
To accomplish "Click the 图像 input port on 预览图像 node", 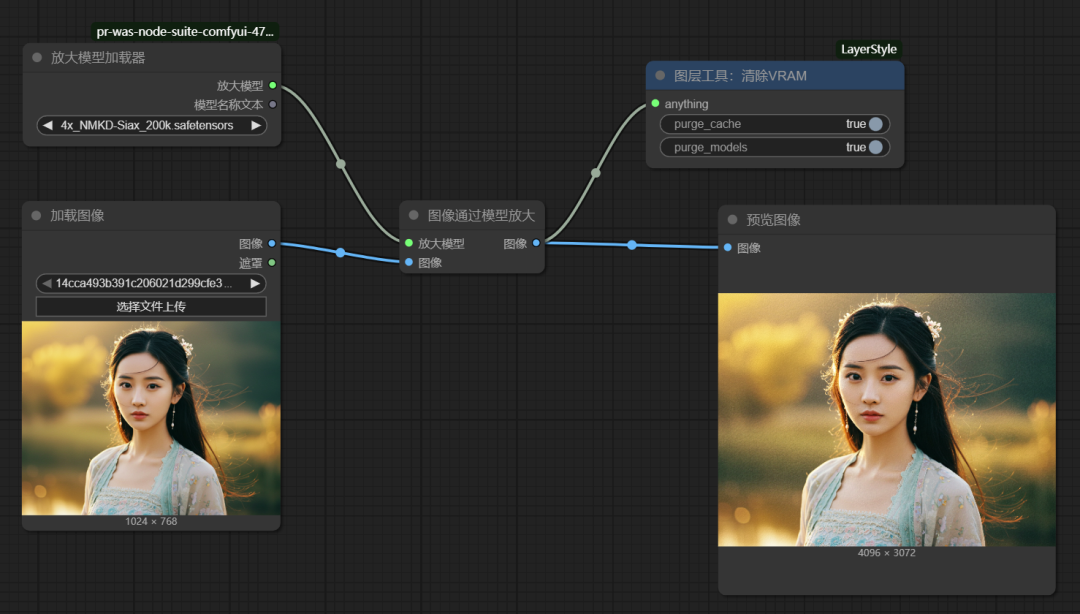I will coord(726,248).
